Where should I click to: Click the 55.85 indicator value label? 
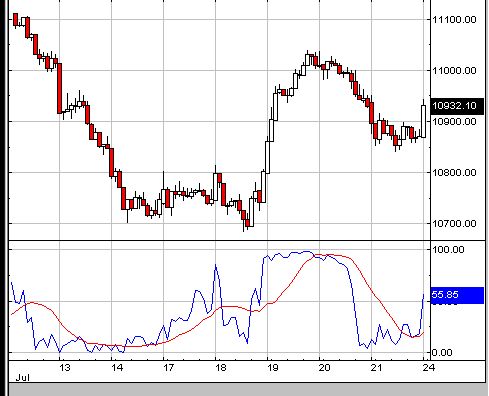457,295
